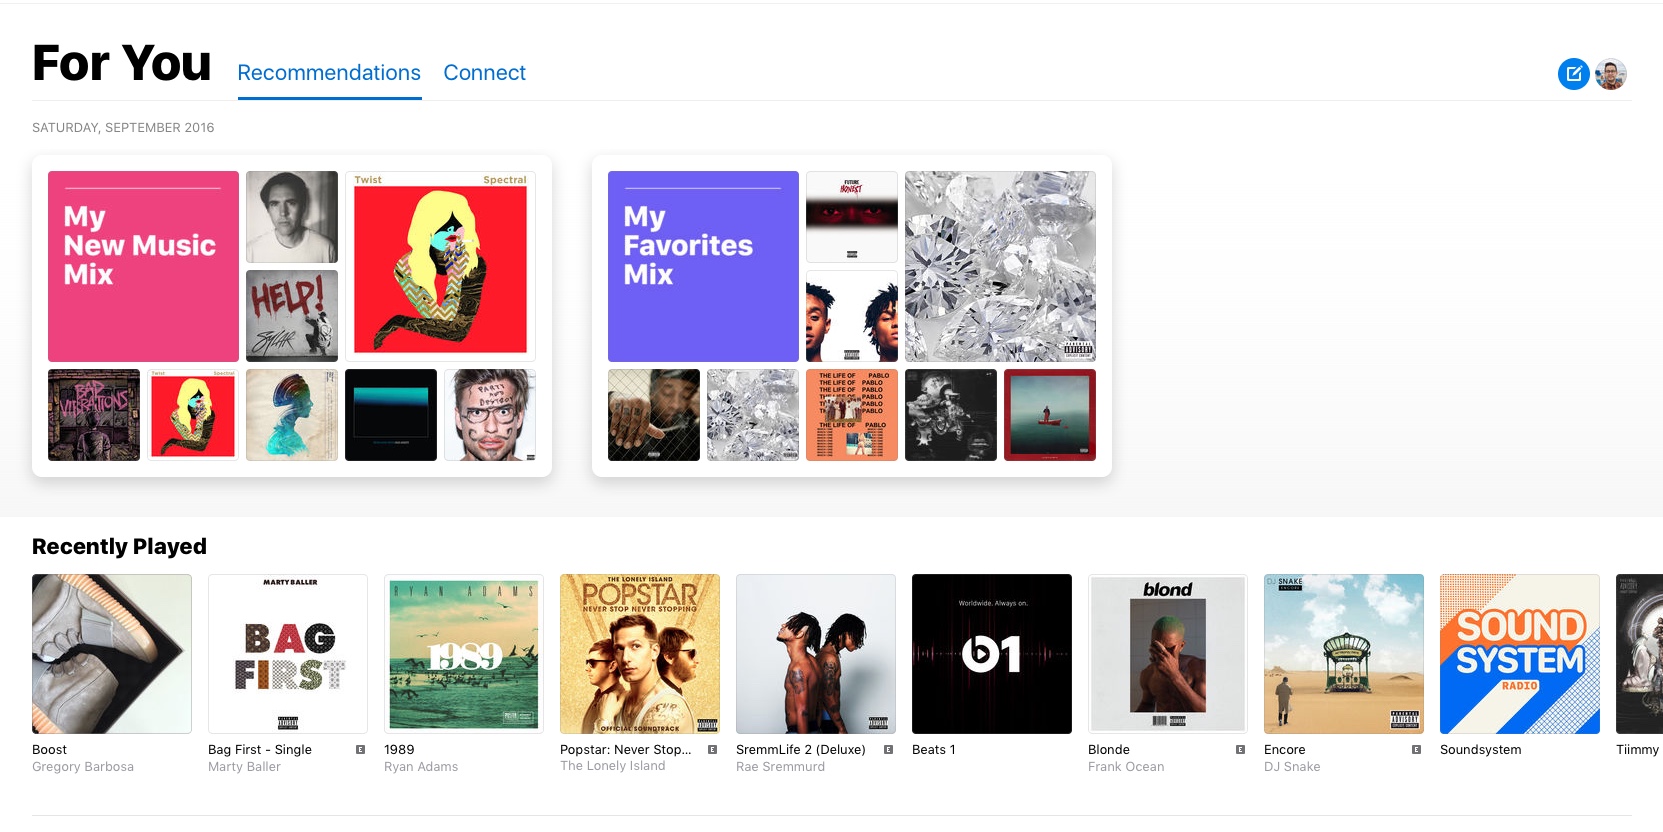The height and width of the screenshot is (832, 1663).
Task: Open the My Favorites Mix tile
Action: 703,266
